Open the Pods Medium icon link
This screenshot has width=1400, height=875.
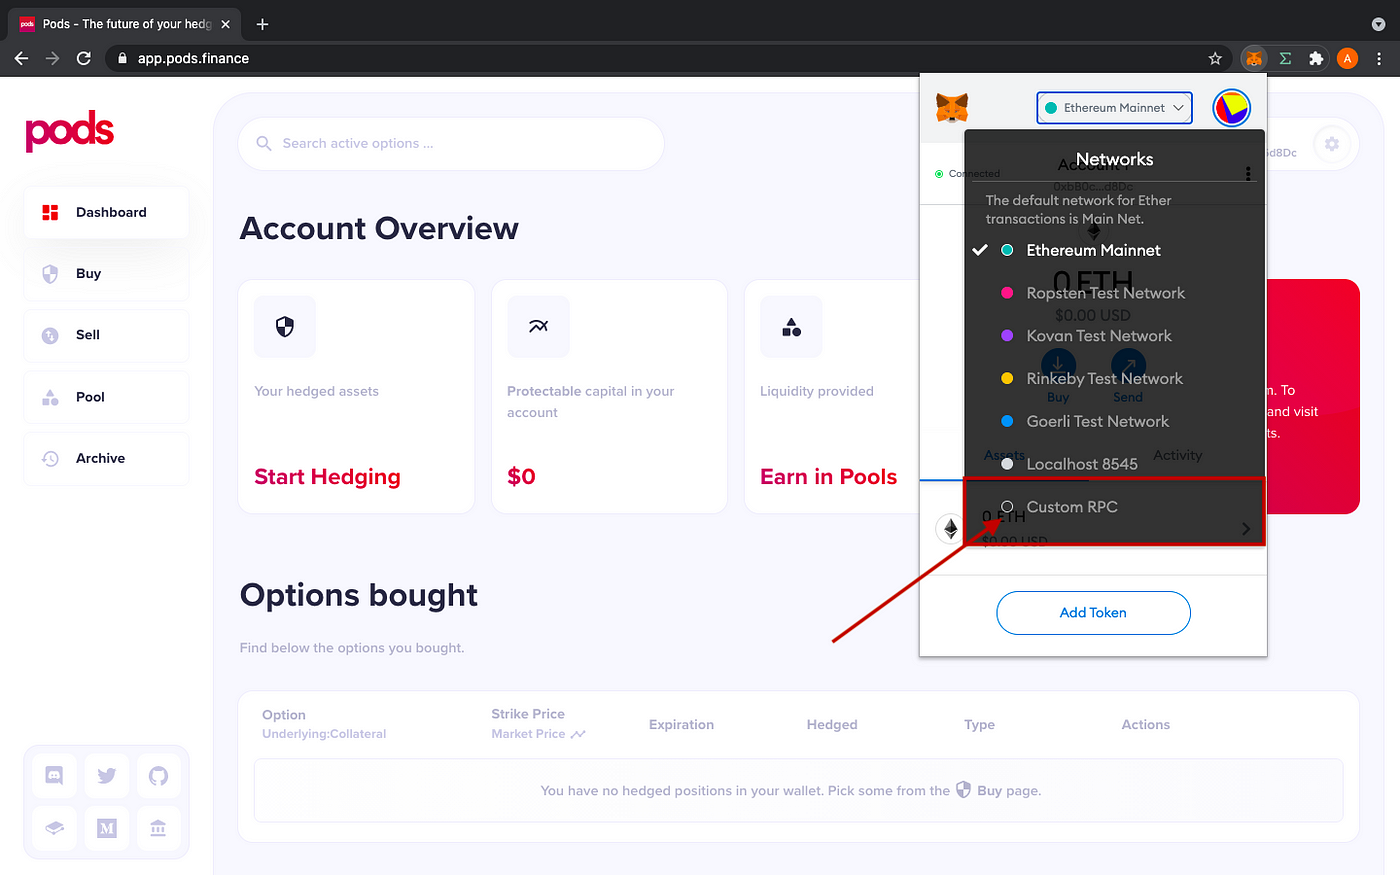(x=107, y=828)
